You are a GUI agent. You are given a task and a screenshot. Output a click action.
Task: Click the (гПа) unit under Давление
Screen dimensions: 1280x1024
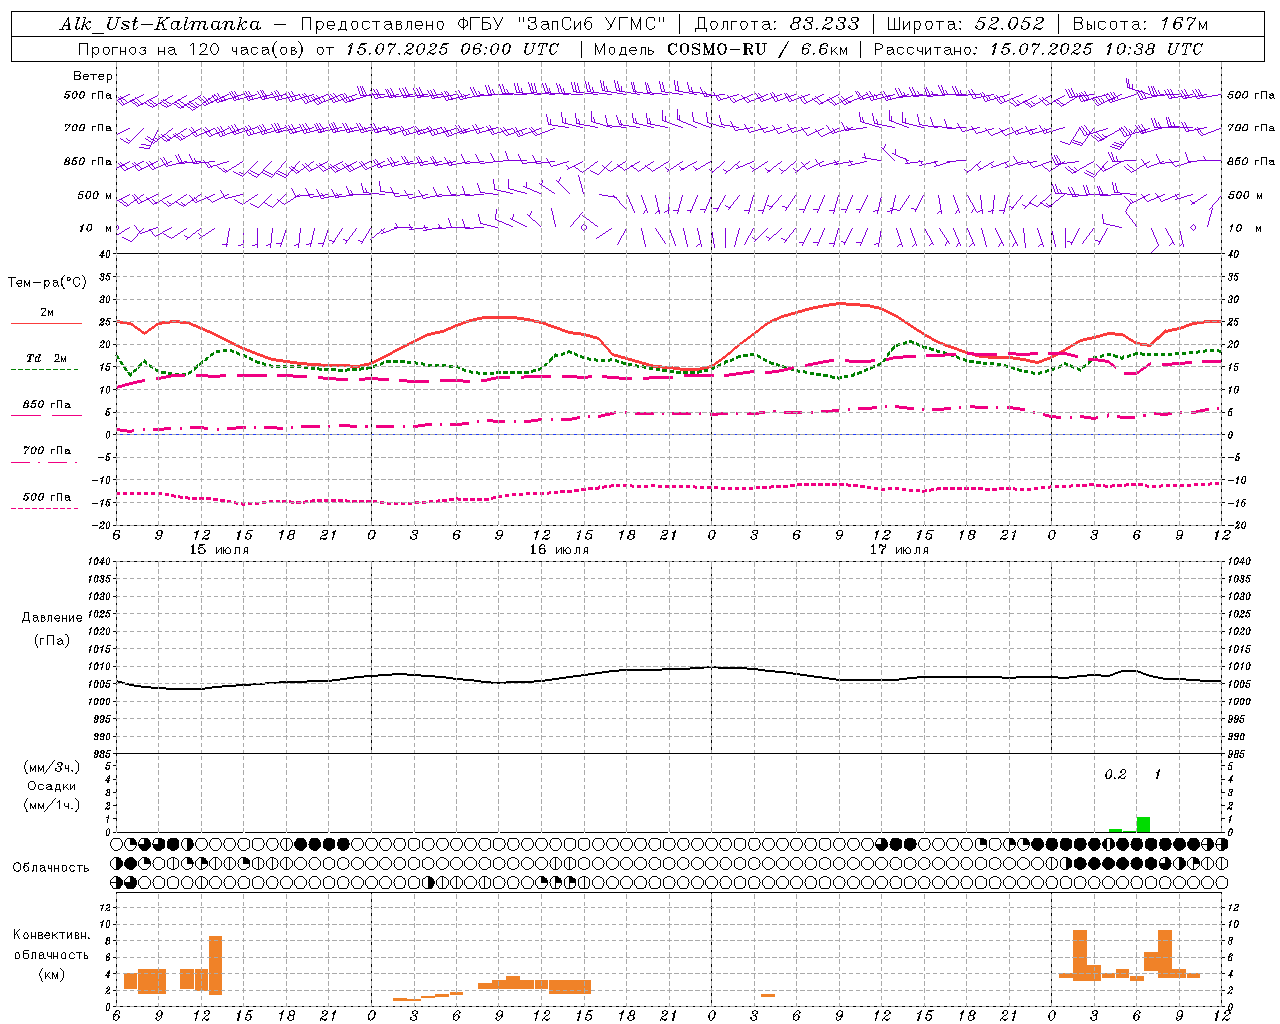52,641
